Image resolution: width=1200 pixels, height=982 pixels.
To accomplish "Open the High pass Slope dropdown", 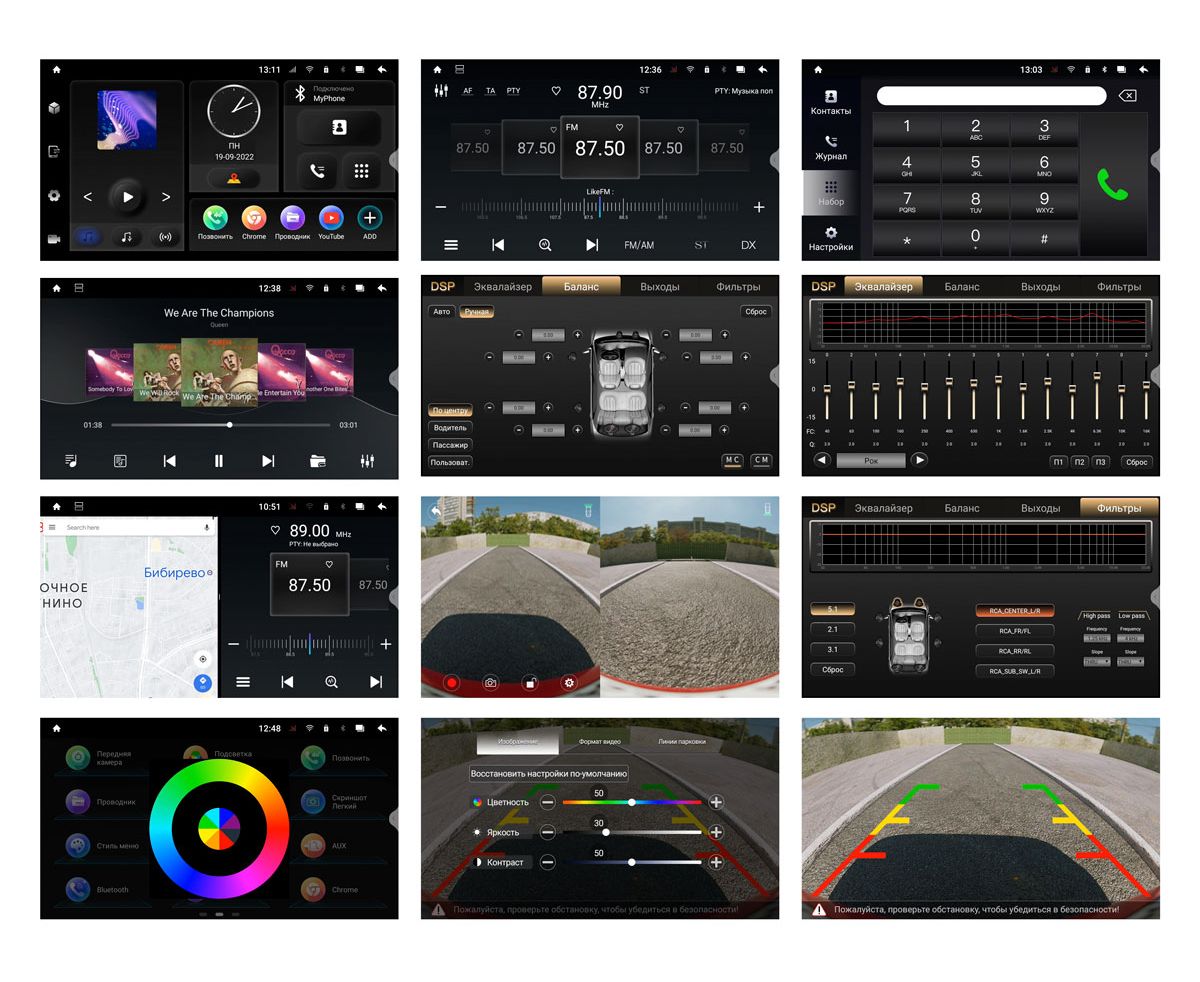I will click(x=1097, y=662).
